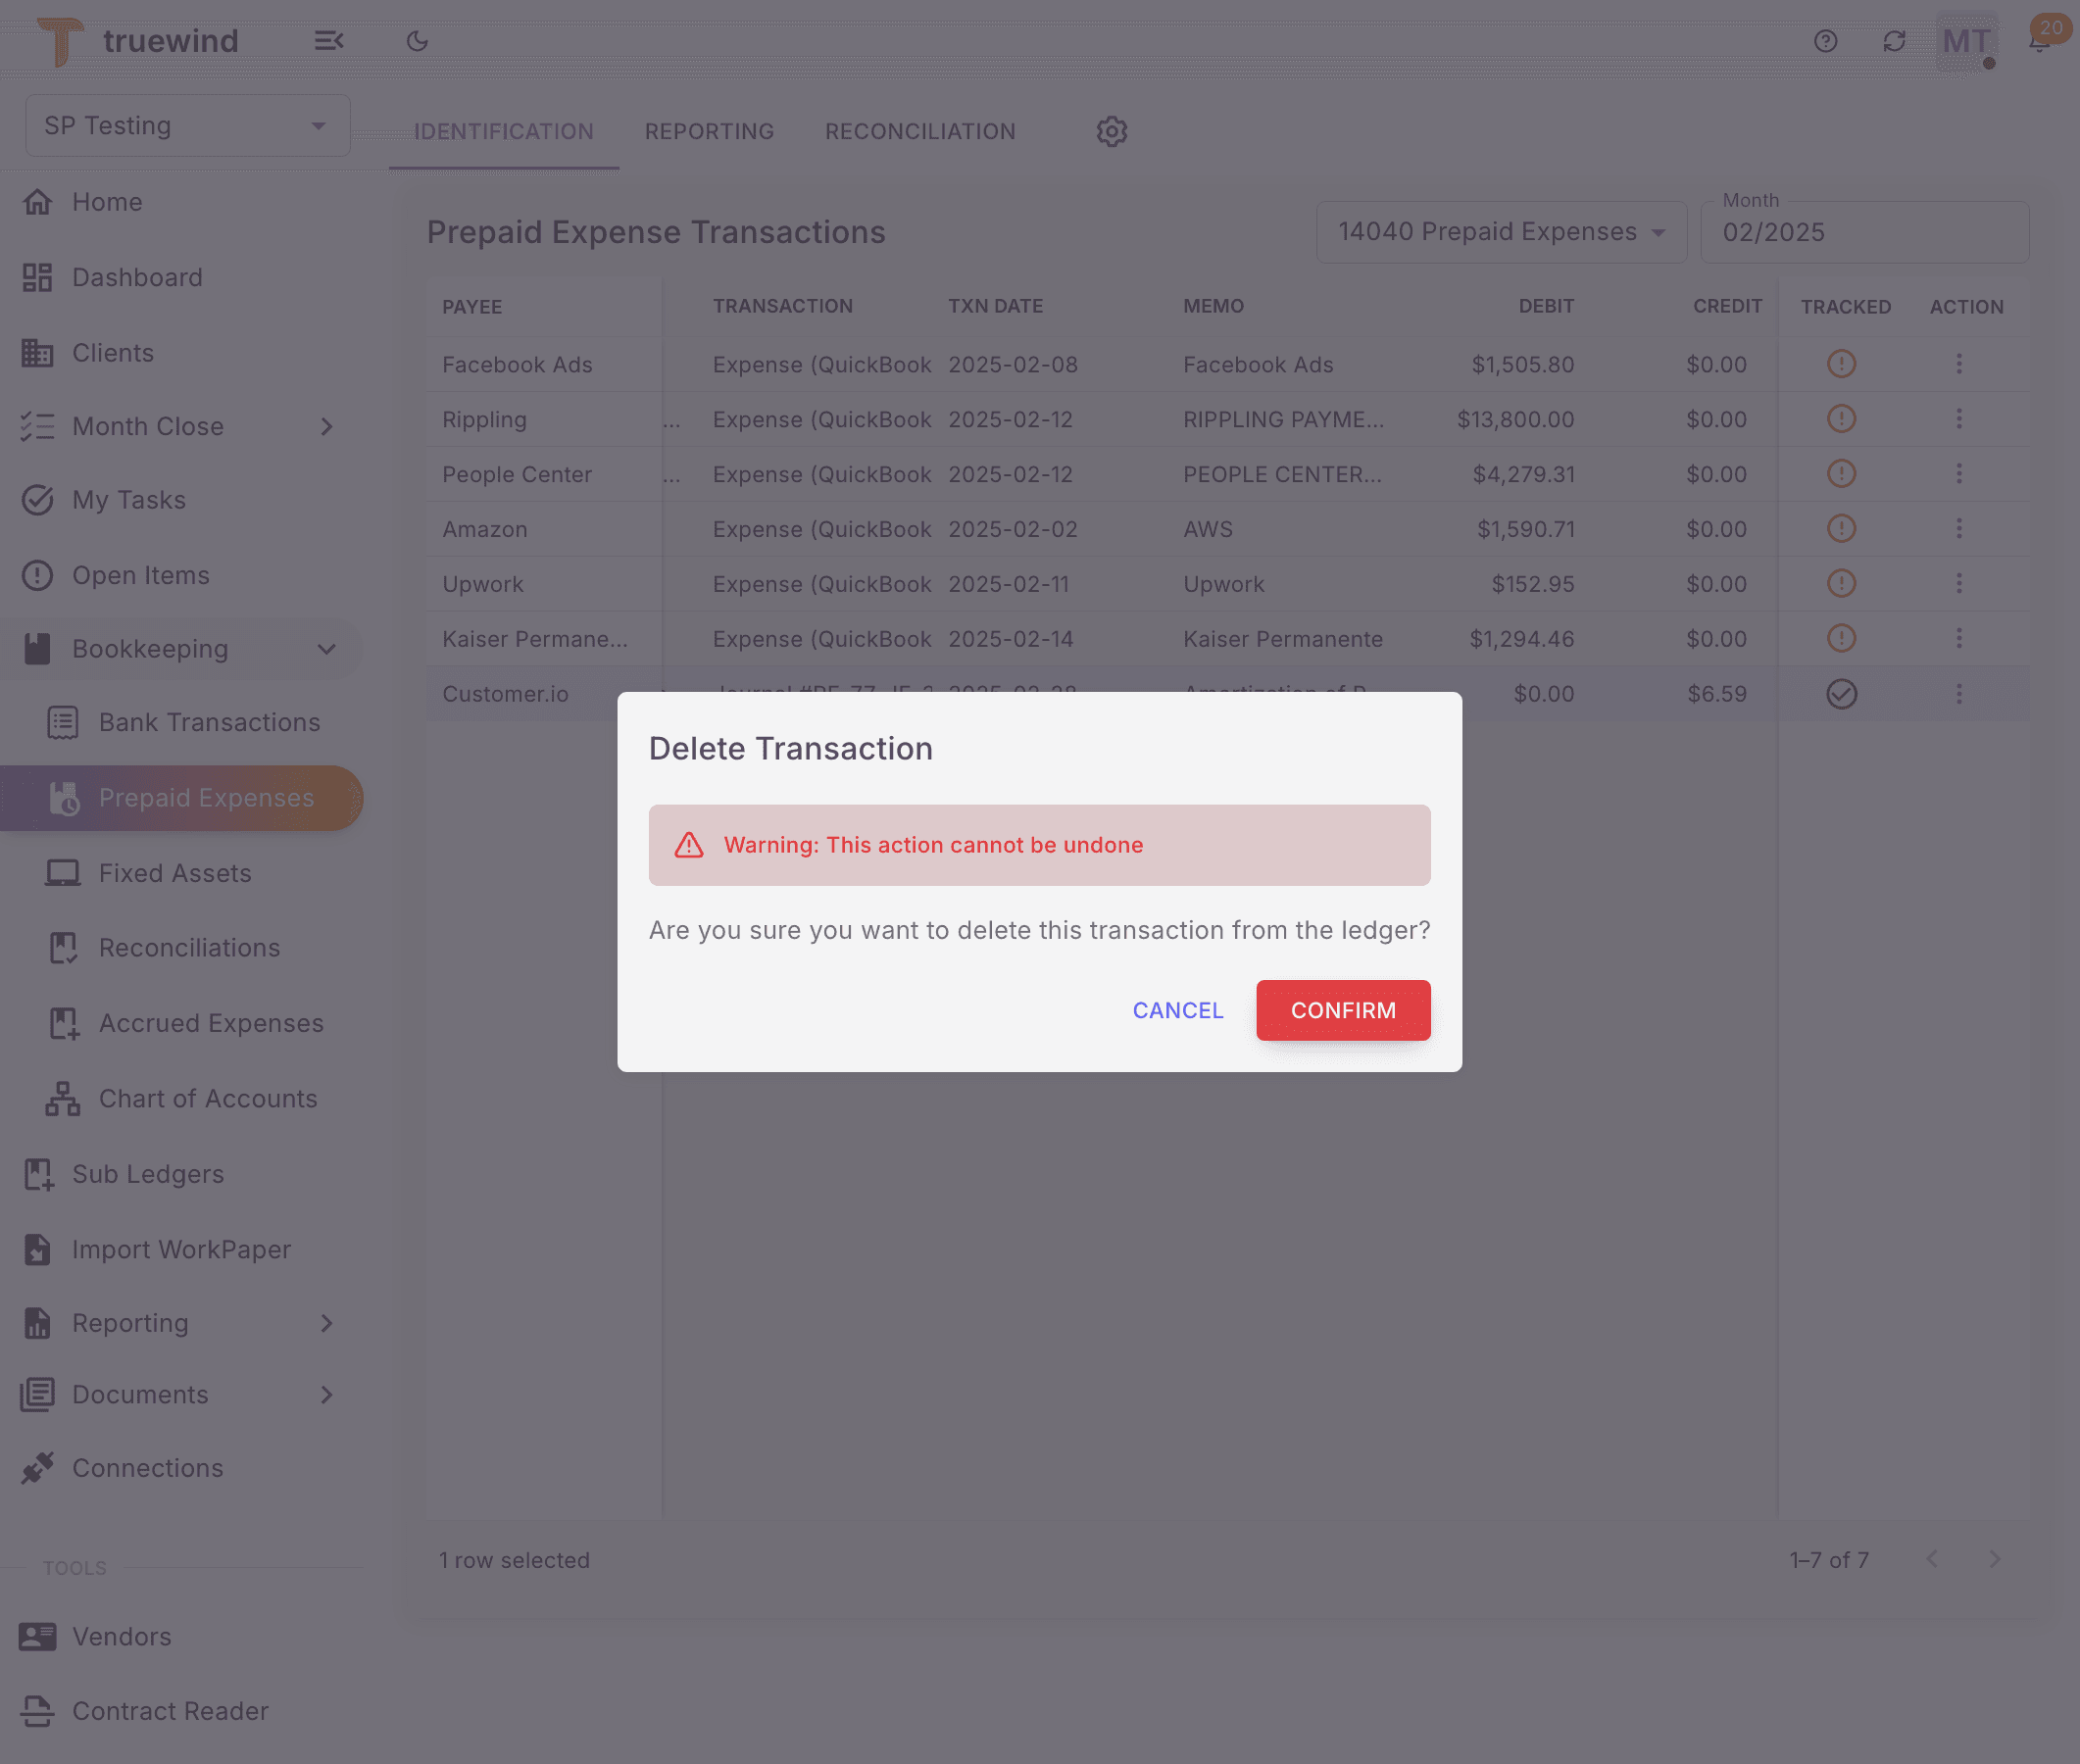Viewport: 2080px width, 1764px height.
Task: Open the action menu on the Amazon row
Action: click(1959, 528)
